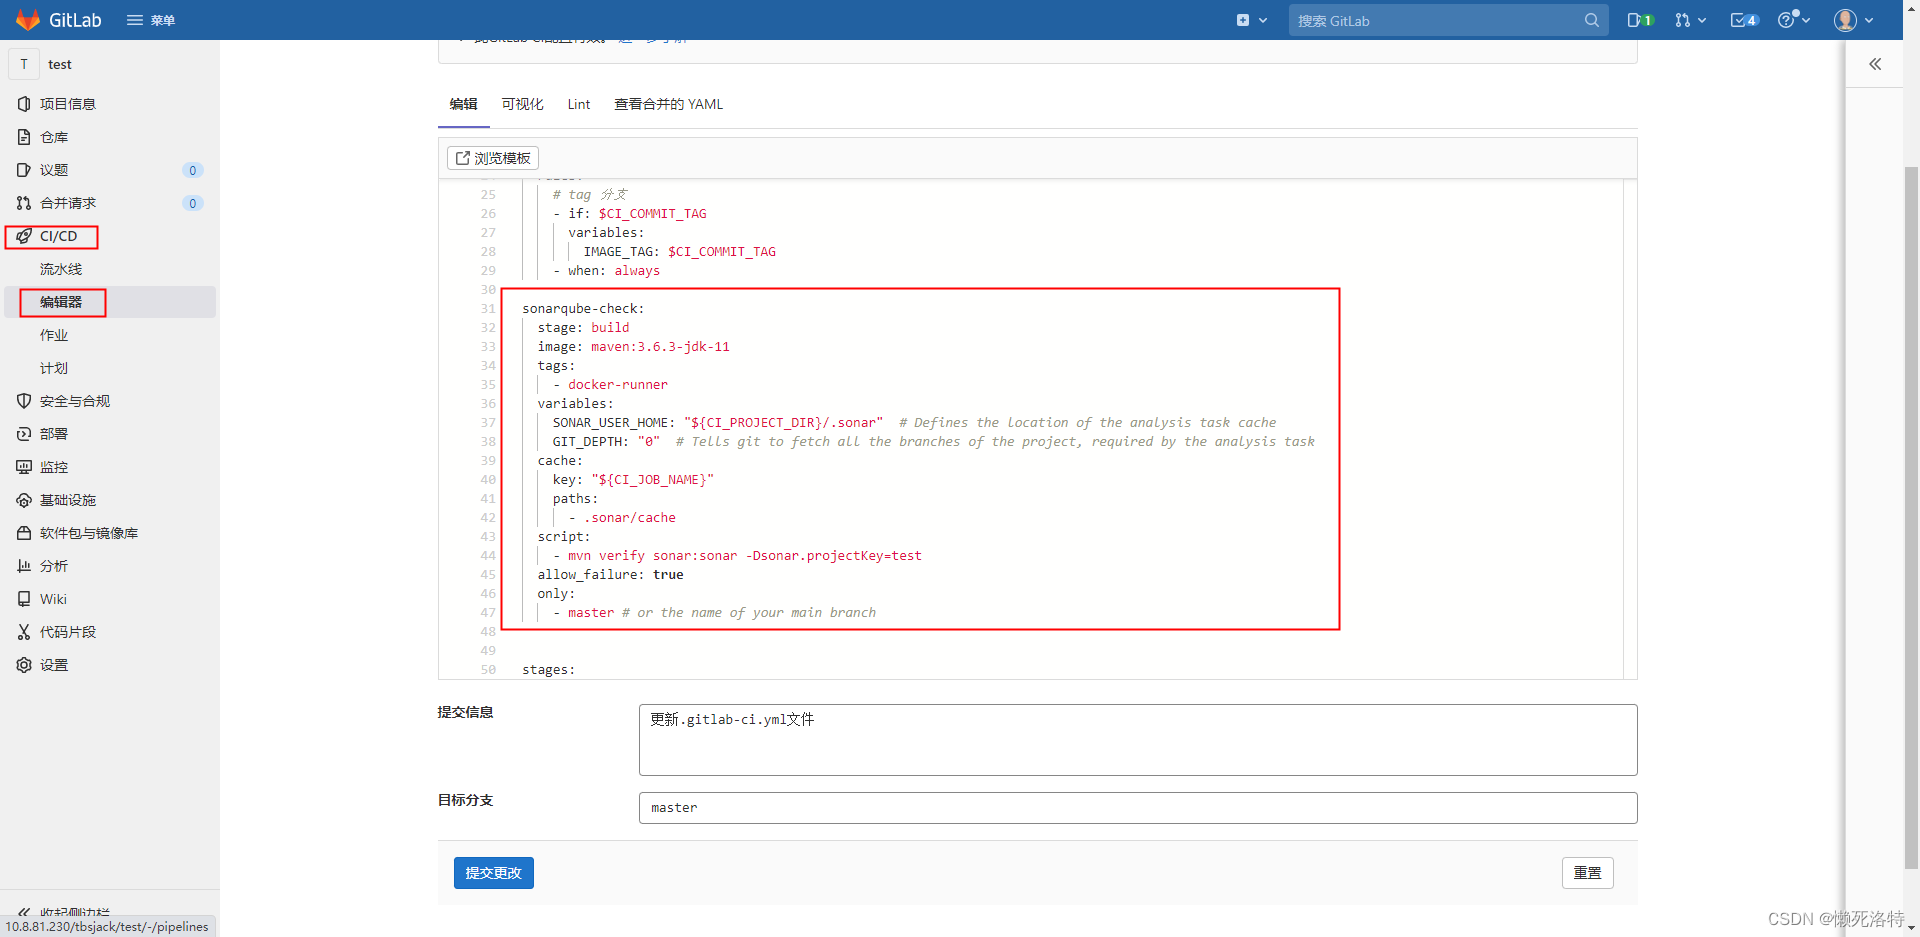Click the 提交更改 button

[494, 873]
